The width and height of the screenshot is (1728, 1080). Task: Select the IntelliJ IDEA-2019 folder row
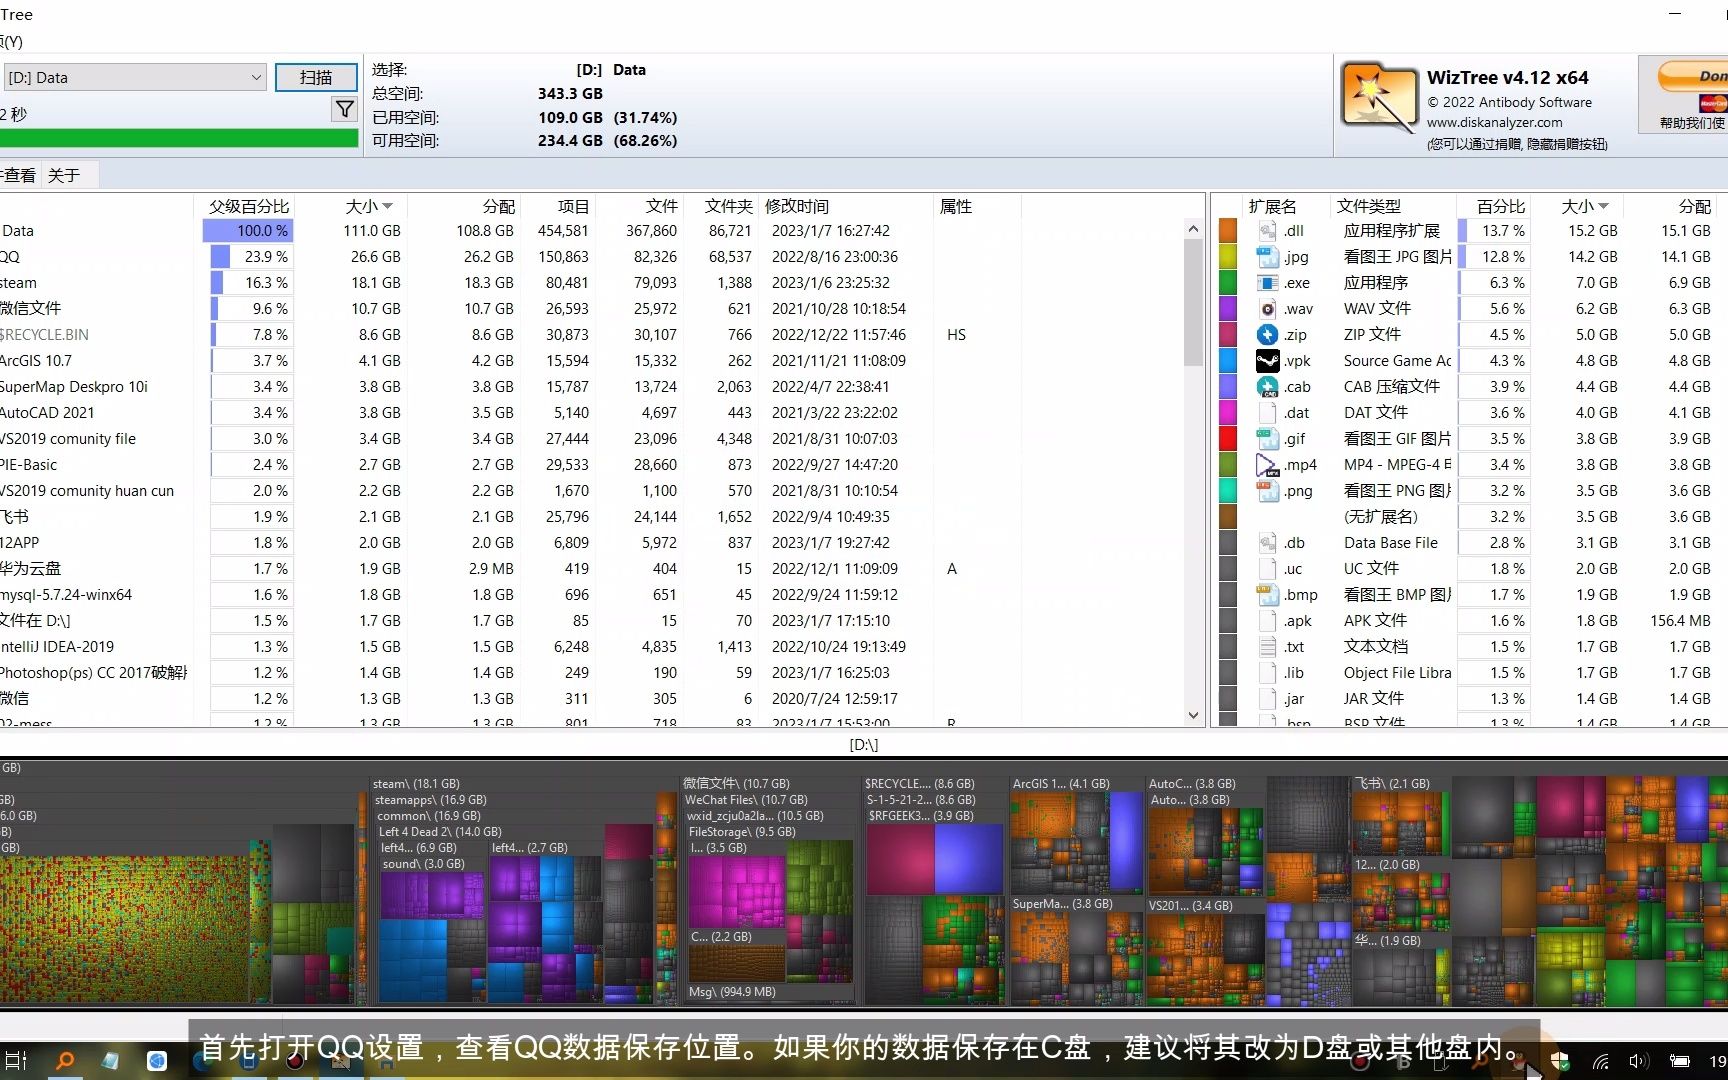point(590,647)
